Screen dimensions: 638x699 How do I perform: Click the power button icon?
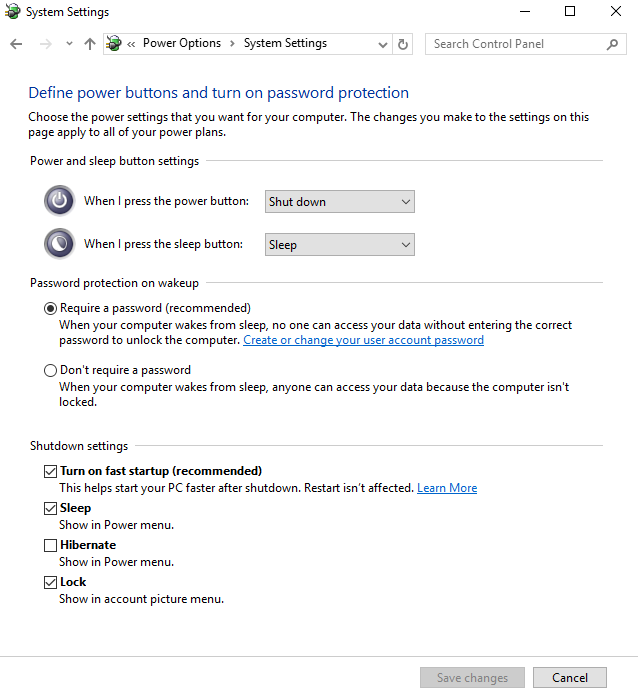[x=59, y=201]
